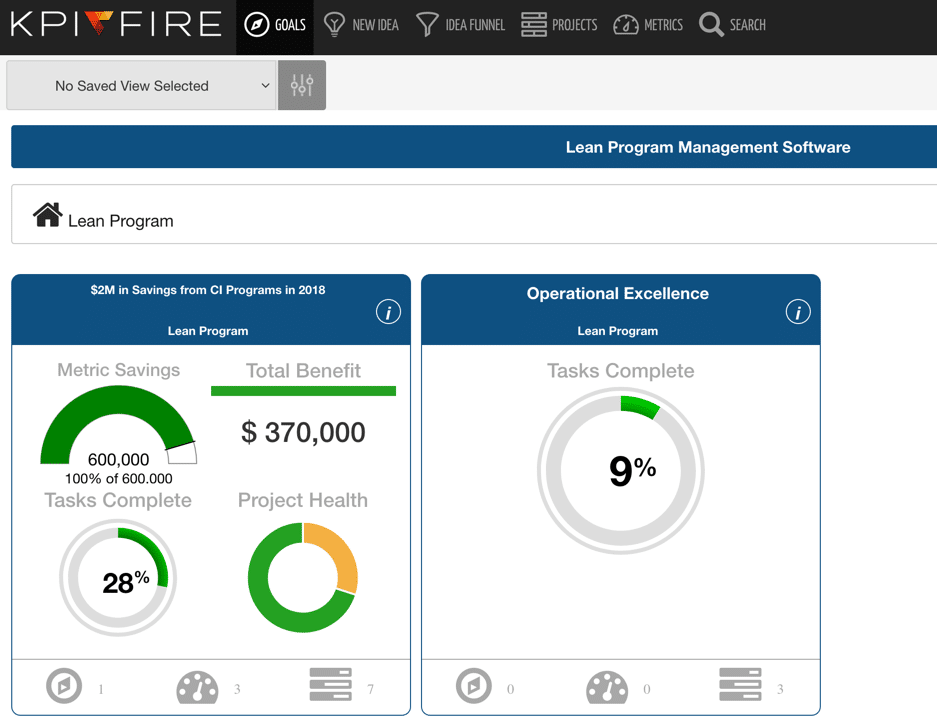Click metrics count 3 on $2M Savings card
The image size is (937, 721).
pyautogui.click(x=237, y=689)
